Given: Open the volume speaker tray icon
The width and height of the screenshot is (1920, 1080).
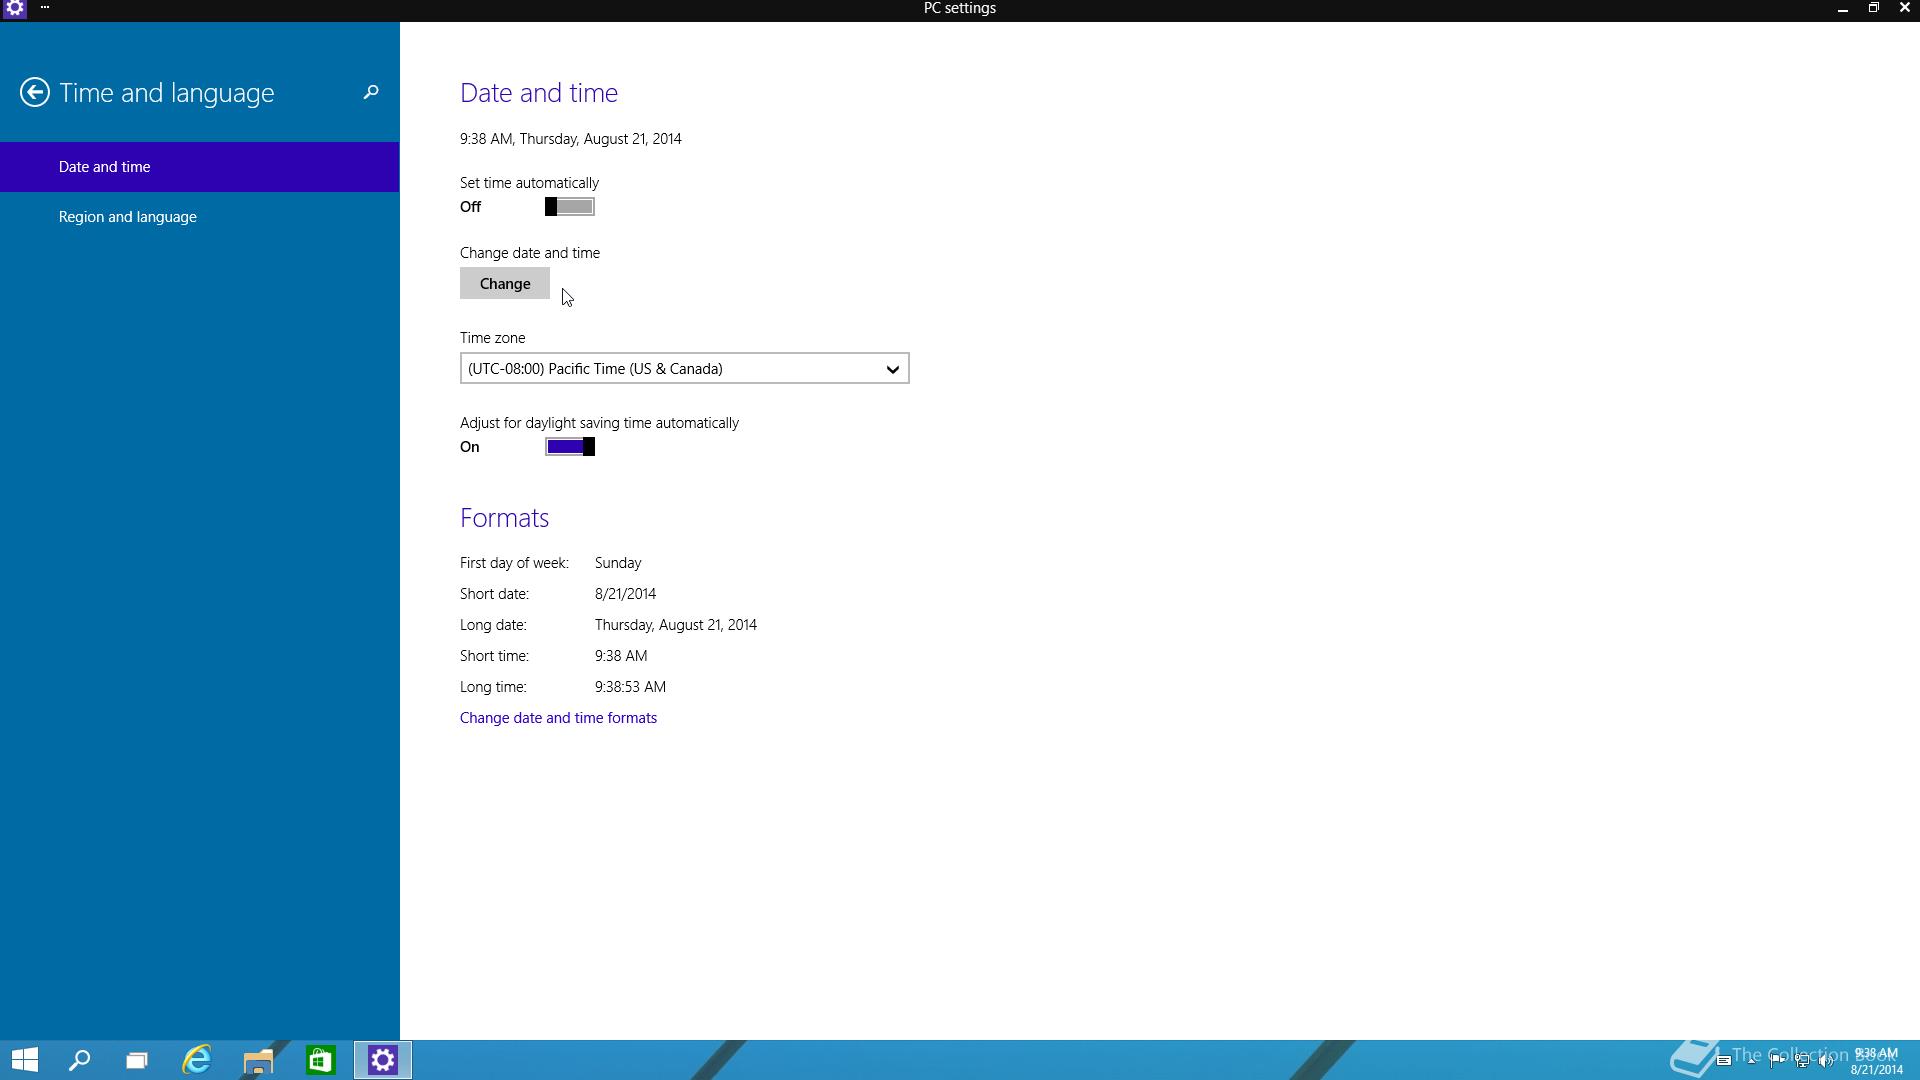Looking at the screenshot, I should (1826, 1061).
